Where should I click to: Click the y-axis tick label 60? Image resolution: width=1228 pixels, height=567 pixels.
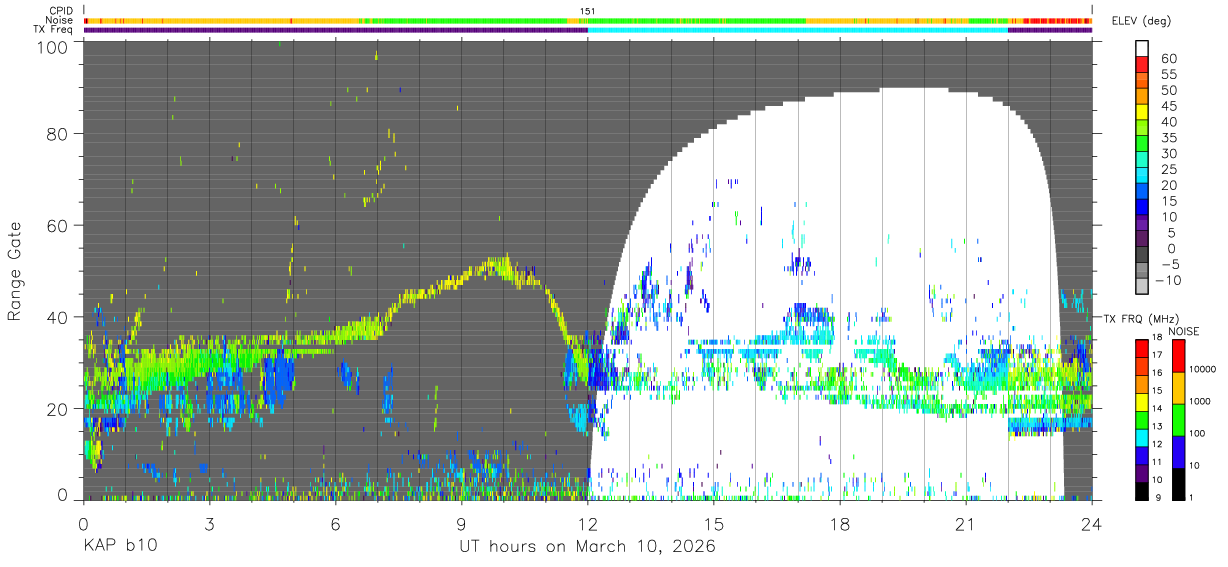click(x=58, y=226)
